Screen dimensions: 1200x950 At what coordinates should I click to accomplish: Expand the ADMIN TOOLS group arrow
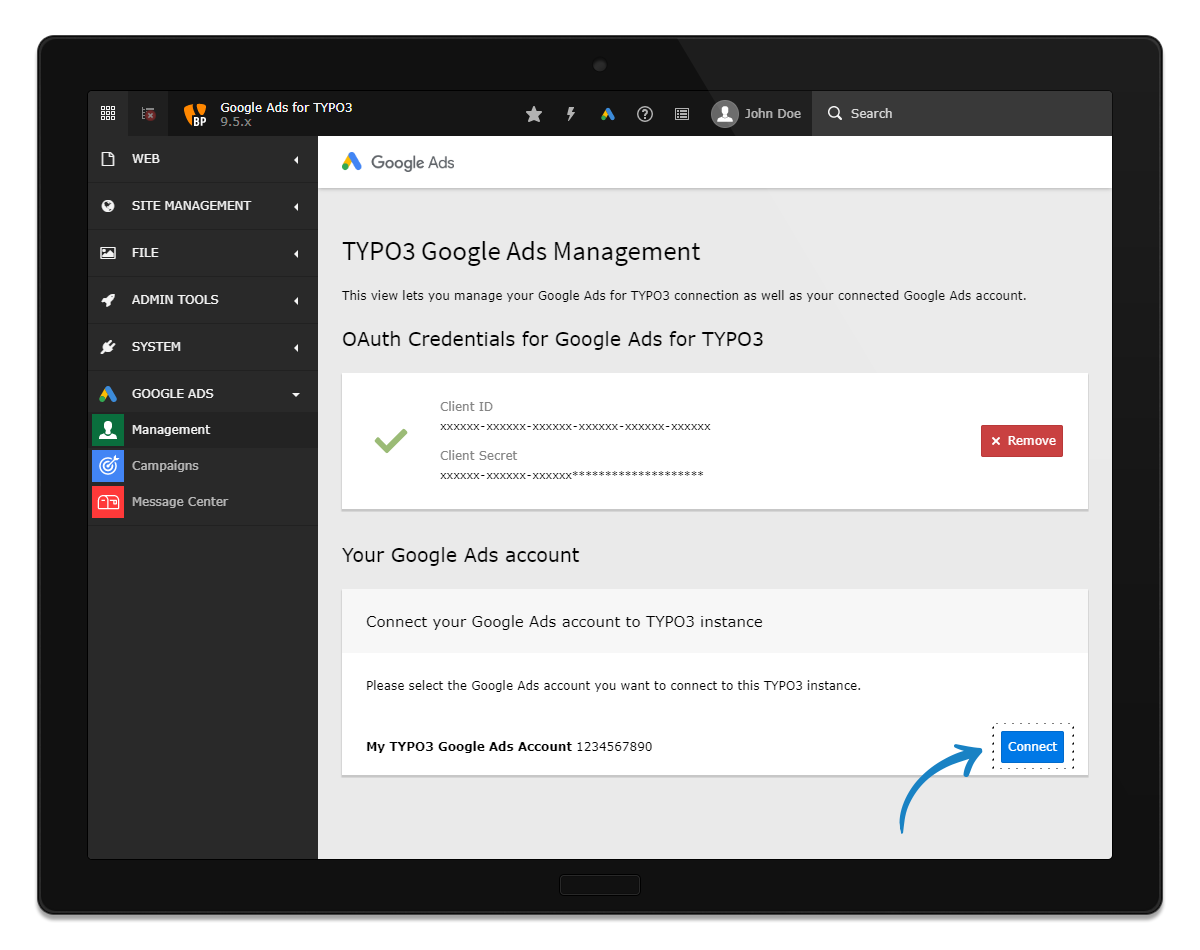pos(296,301)
